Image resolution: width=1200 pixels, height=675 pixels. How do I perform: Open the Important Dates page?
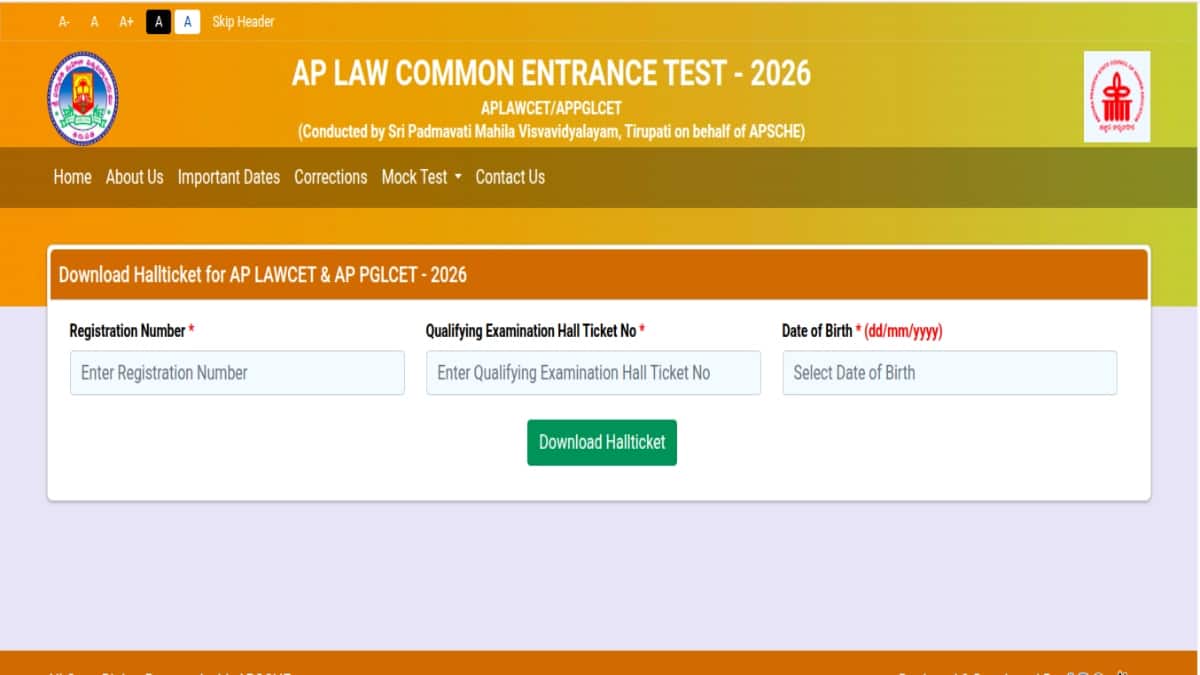coord(228,177)
